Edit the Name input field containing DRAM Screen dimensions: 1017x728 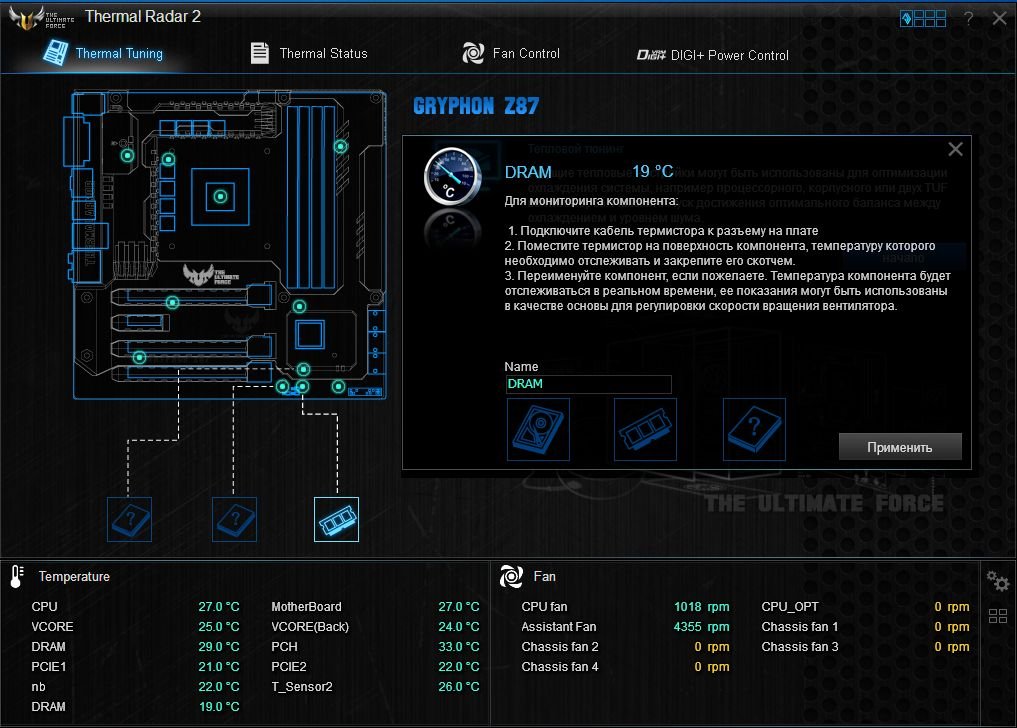pyautogui.click(x=588, y=383)
